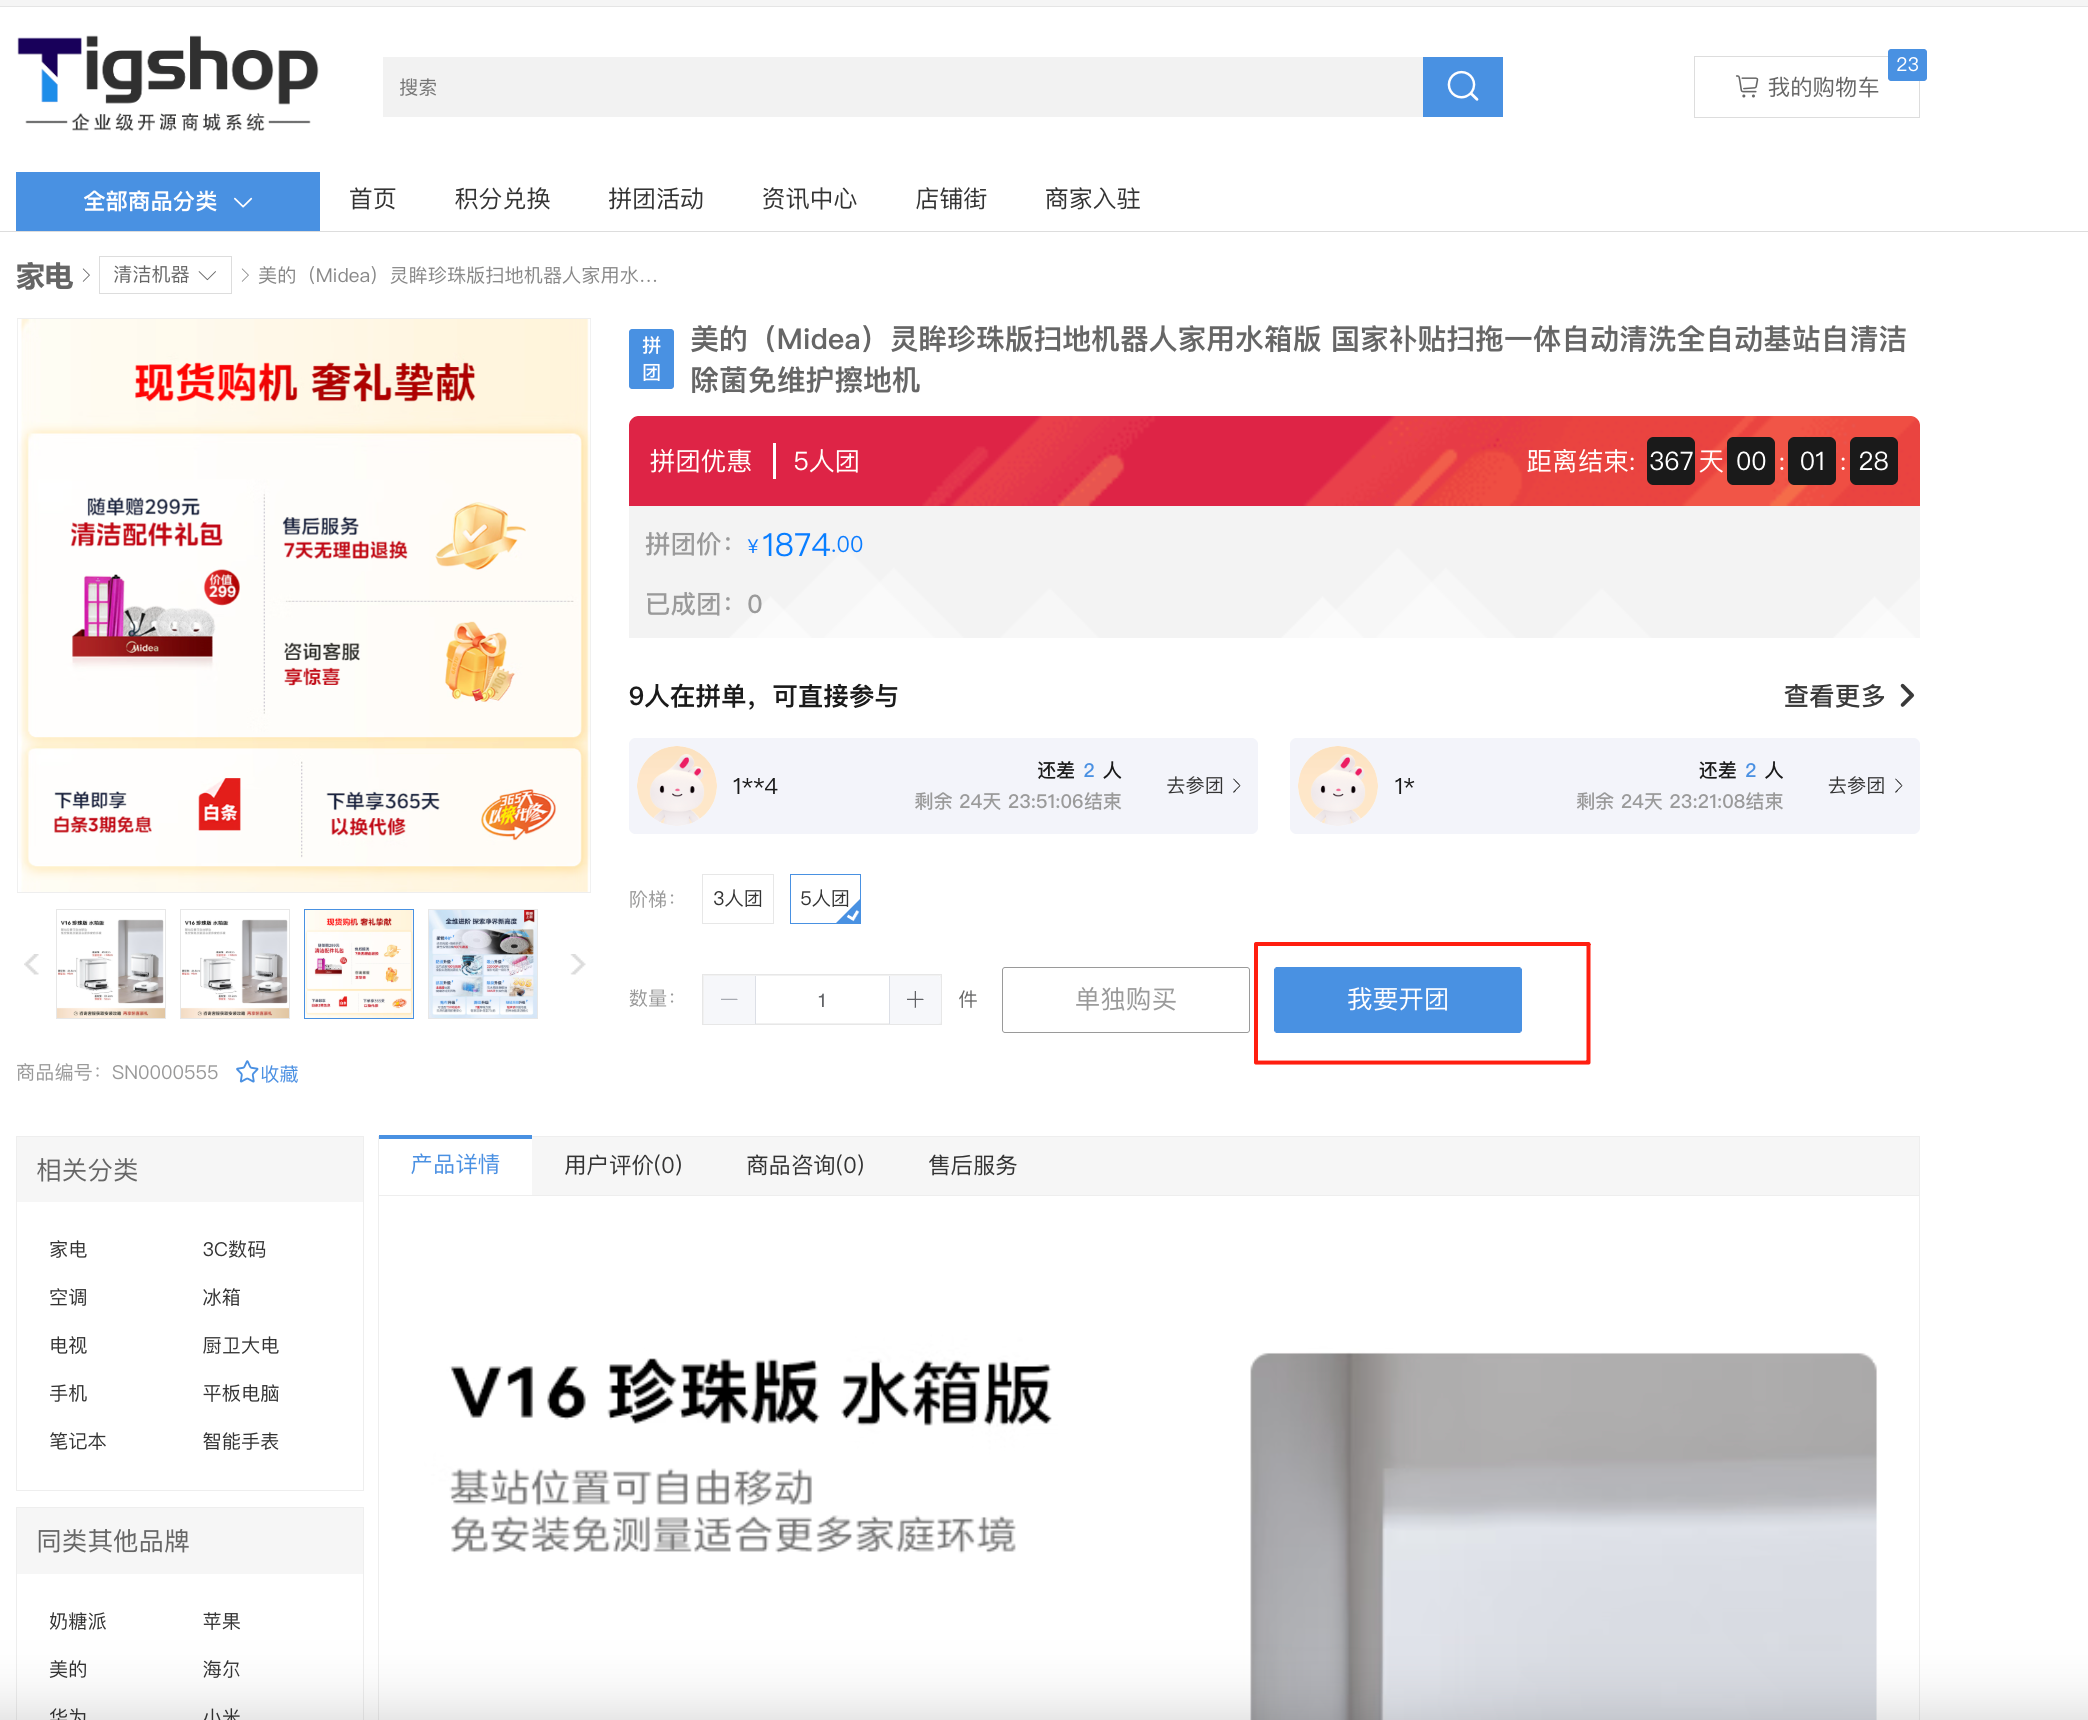The image size is (2088, 1720).
Task: Click the search magnifier icon button
Action: (1462, 87)
